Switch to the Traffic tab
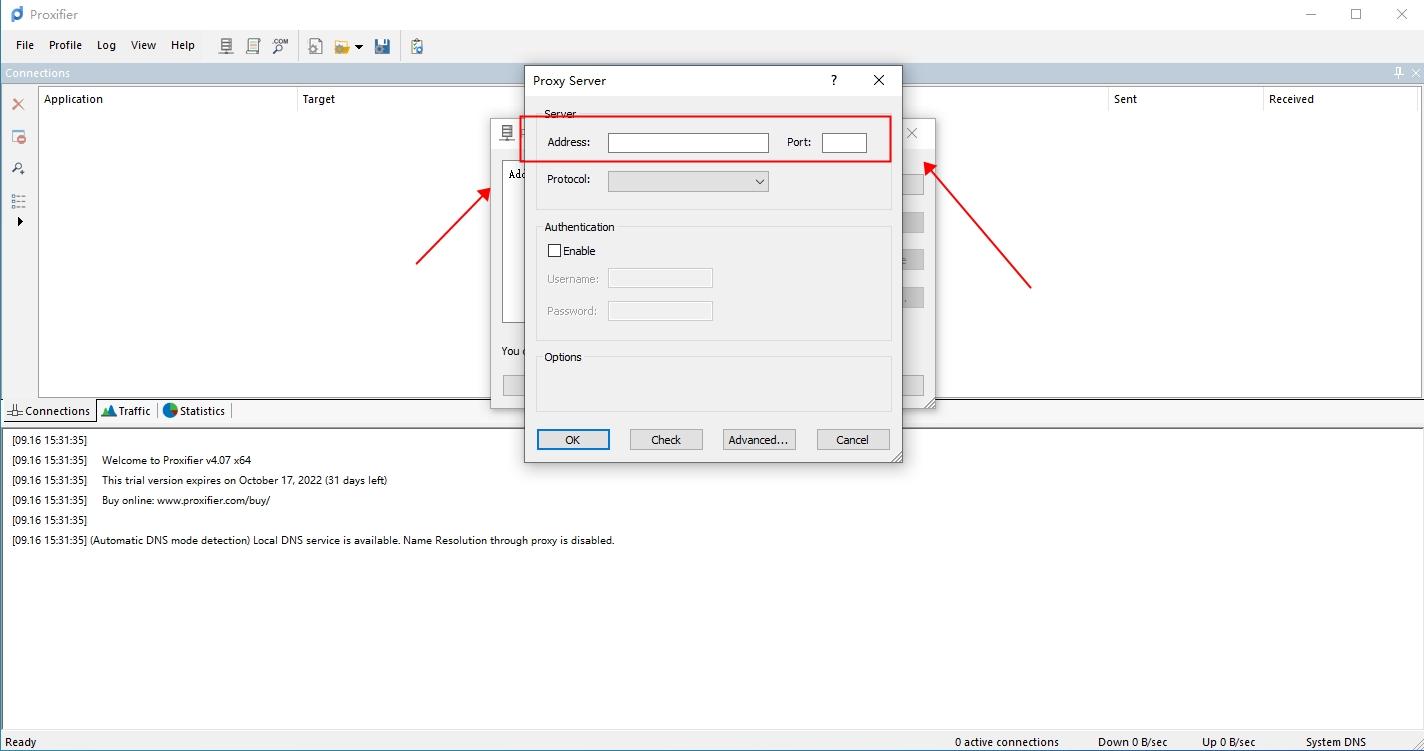This screenshot has width=1424, height=751. point(126,411)
